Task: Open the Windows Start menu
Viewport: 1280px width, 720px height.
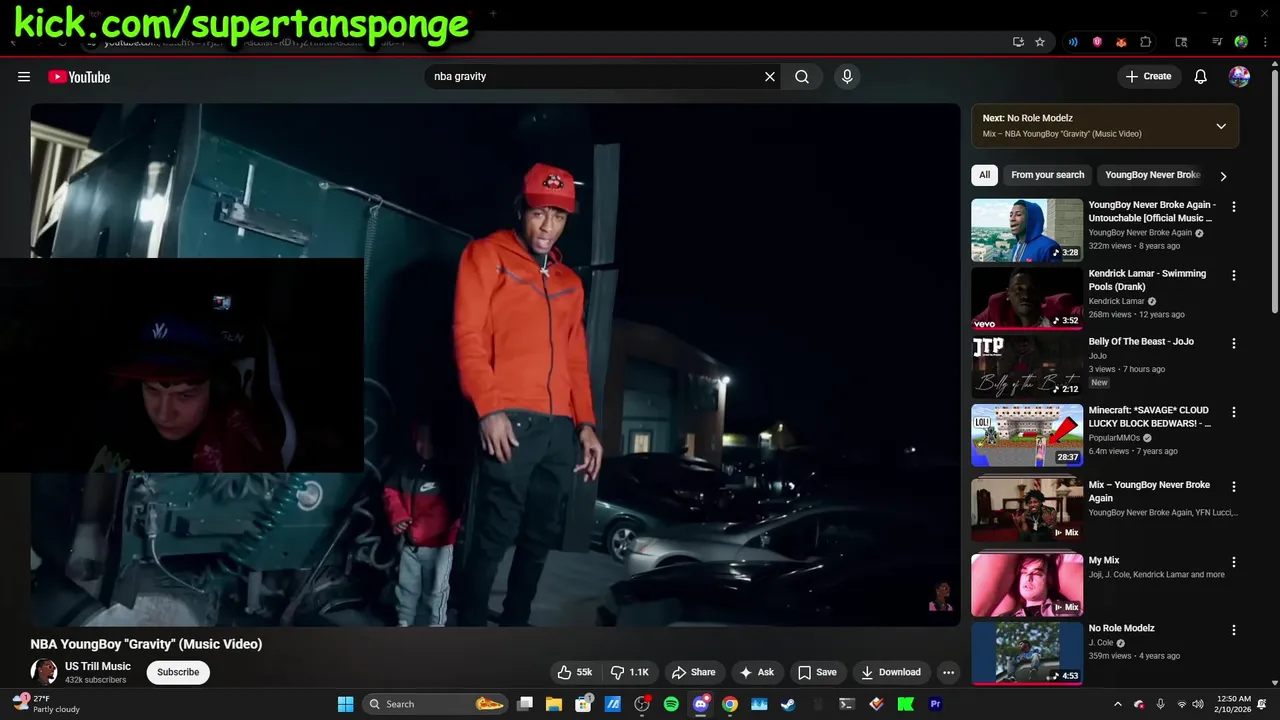Action: coord(345,704)
